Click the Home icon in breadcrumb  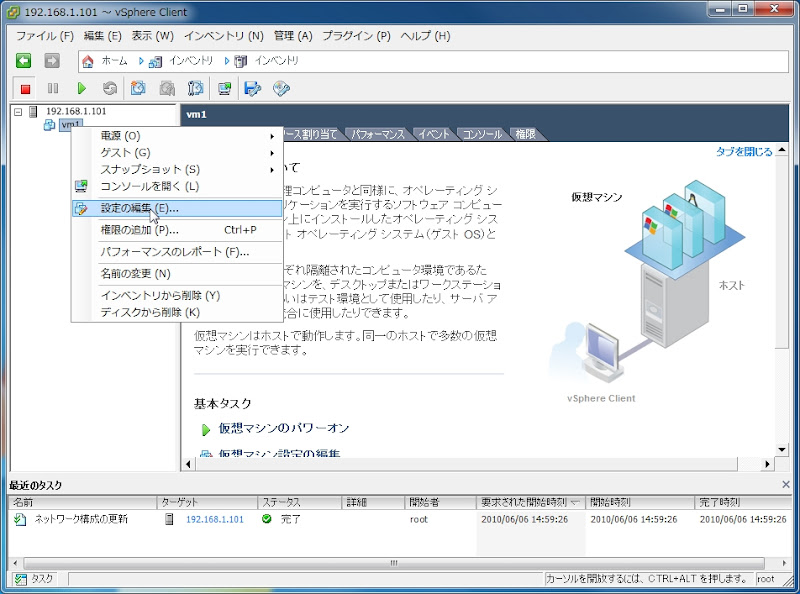88,61
